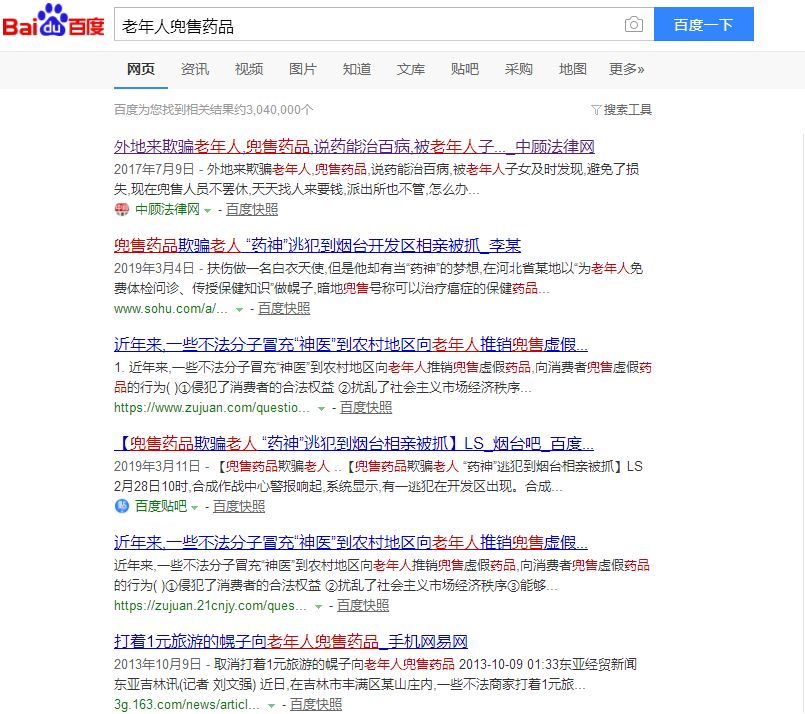The image size is (805, 714).
Task: Expand dropdown arrow beside 3g.163.com
Action: point(272,706)
